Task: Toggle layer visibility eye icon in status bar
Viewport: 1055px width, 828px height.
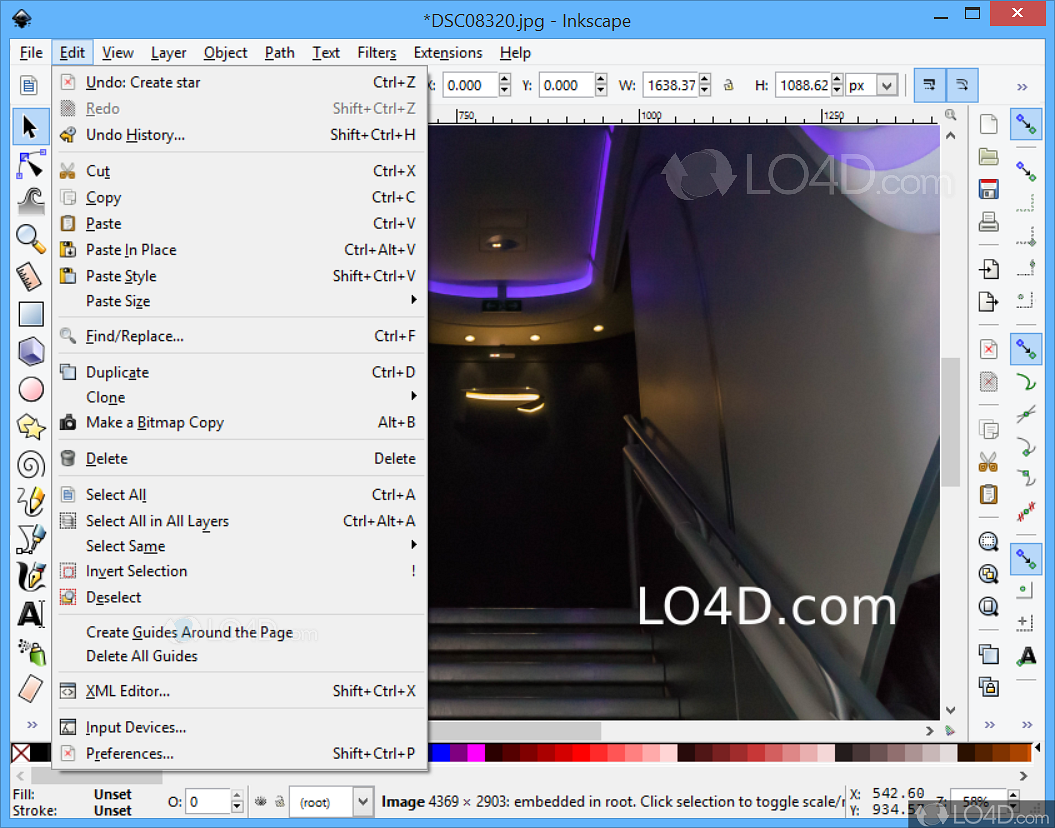Action: pos(261,802)
